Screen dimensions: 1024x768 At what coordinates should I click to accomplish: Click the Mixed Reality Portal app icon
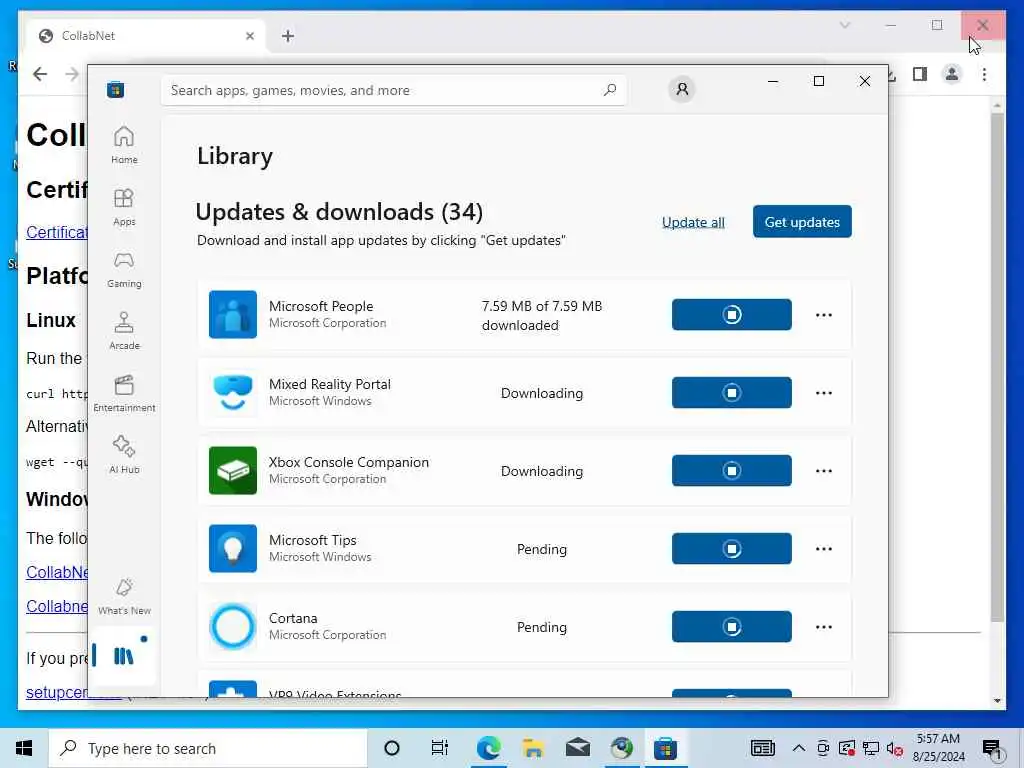click(232, 392)
